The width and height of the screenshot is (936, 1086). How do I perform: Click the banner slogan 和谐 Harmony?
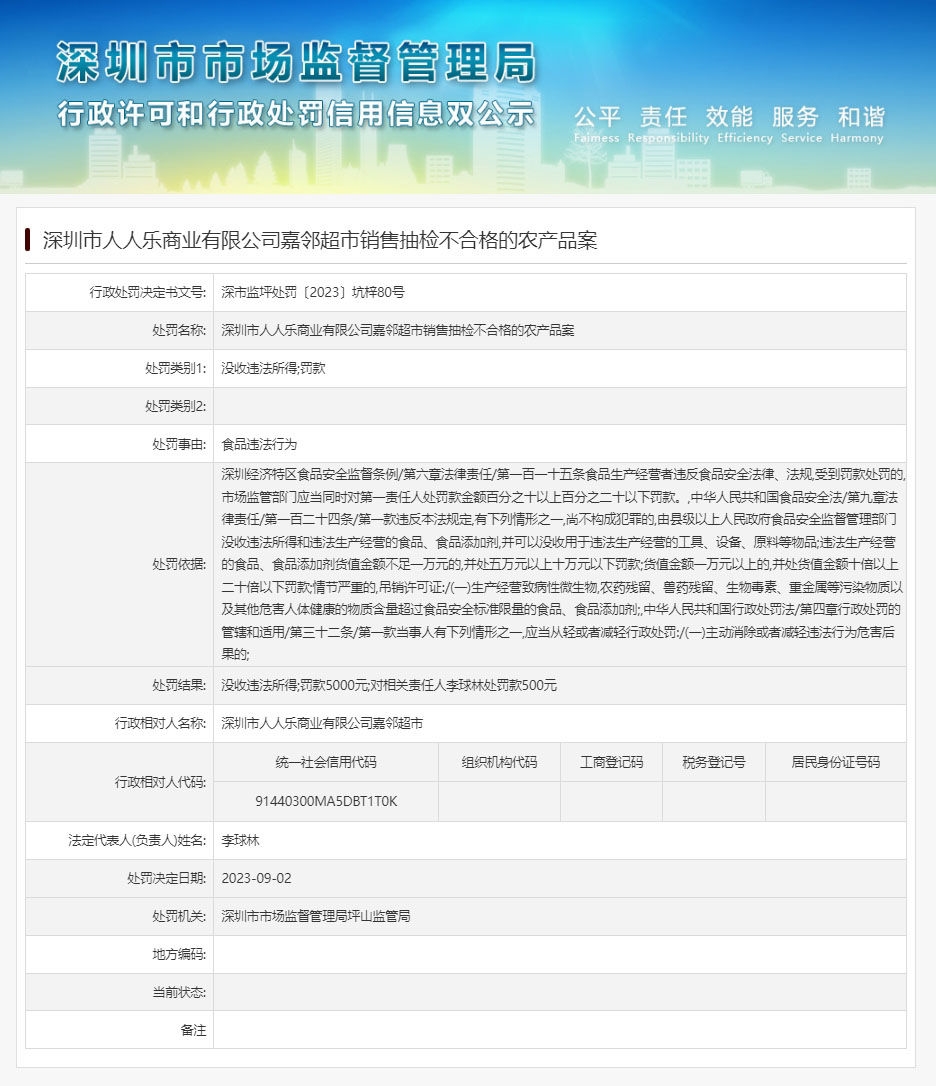(x=857, y=124)
